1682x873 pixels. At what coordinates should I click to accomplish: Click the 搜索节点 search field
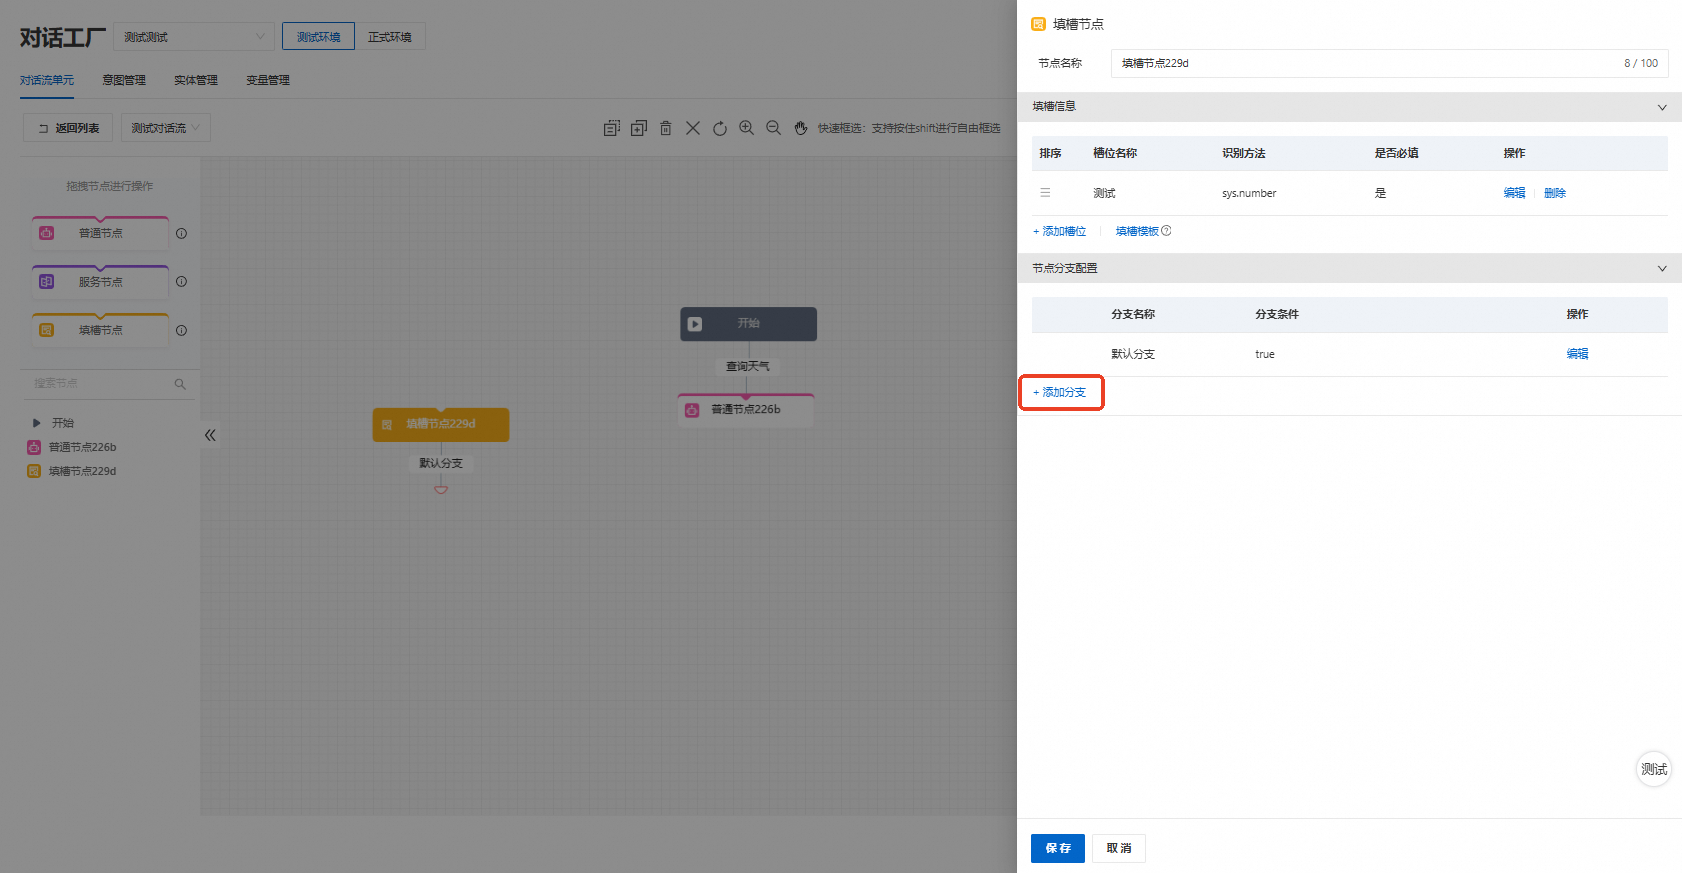click(108, 384)
